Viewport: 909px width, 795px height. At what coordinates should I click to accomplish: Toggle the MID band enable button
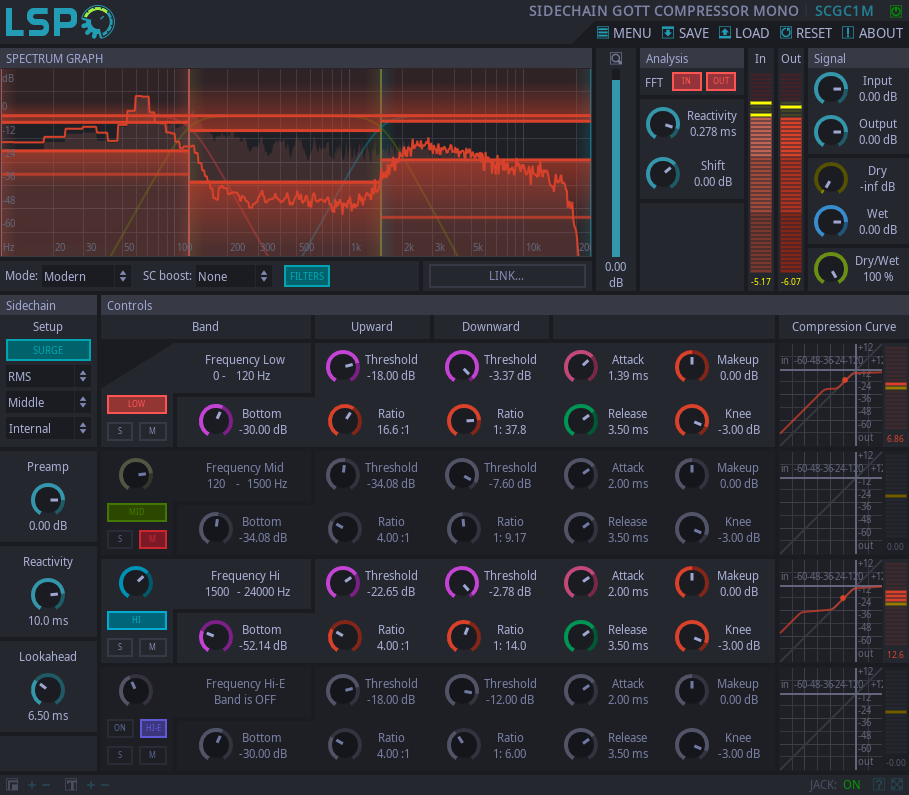coord(137,511)
